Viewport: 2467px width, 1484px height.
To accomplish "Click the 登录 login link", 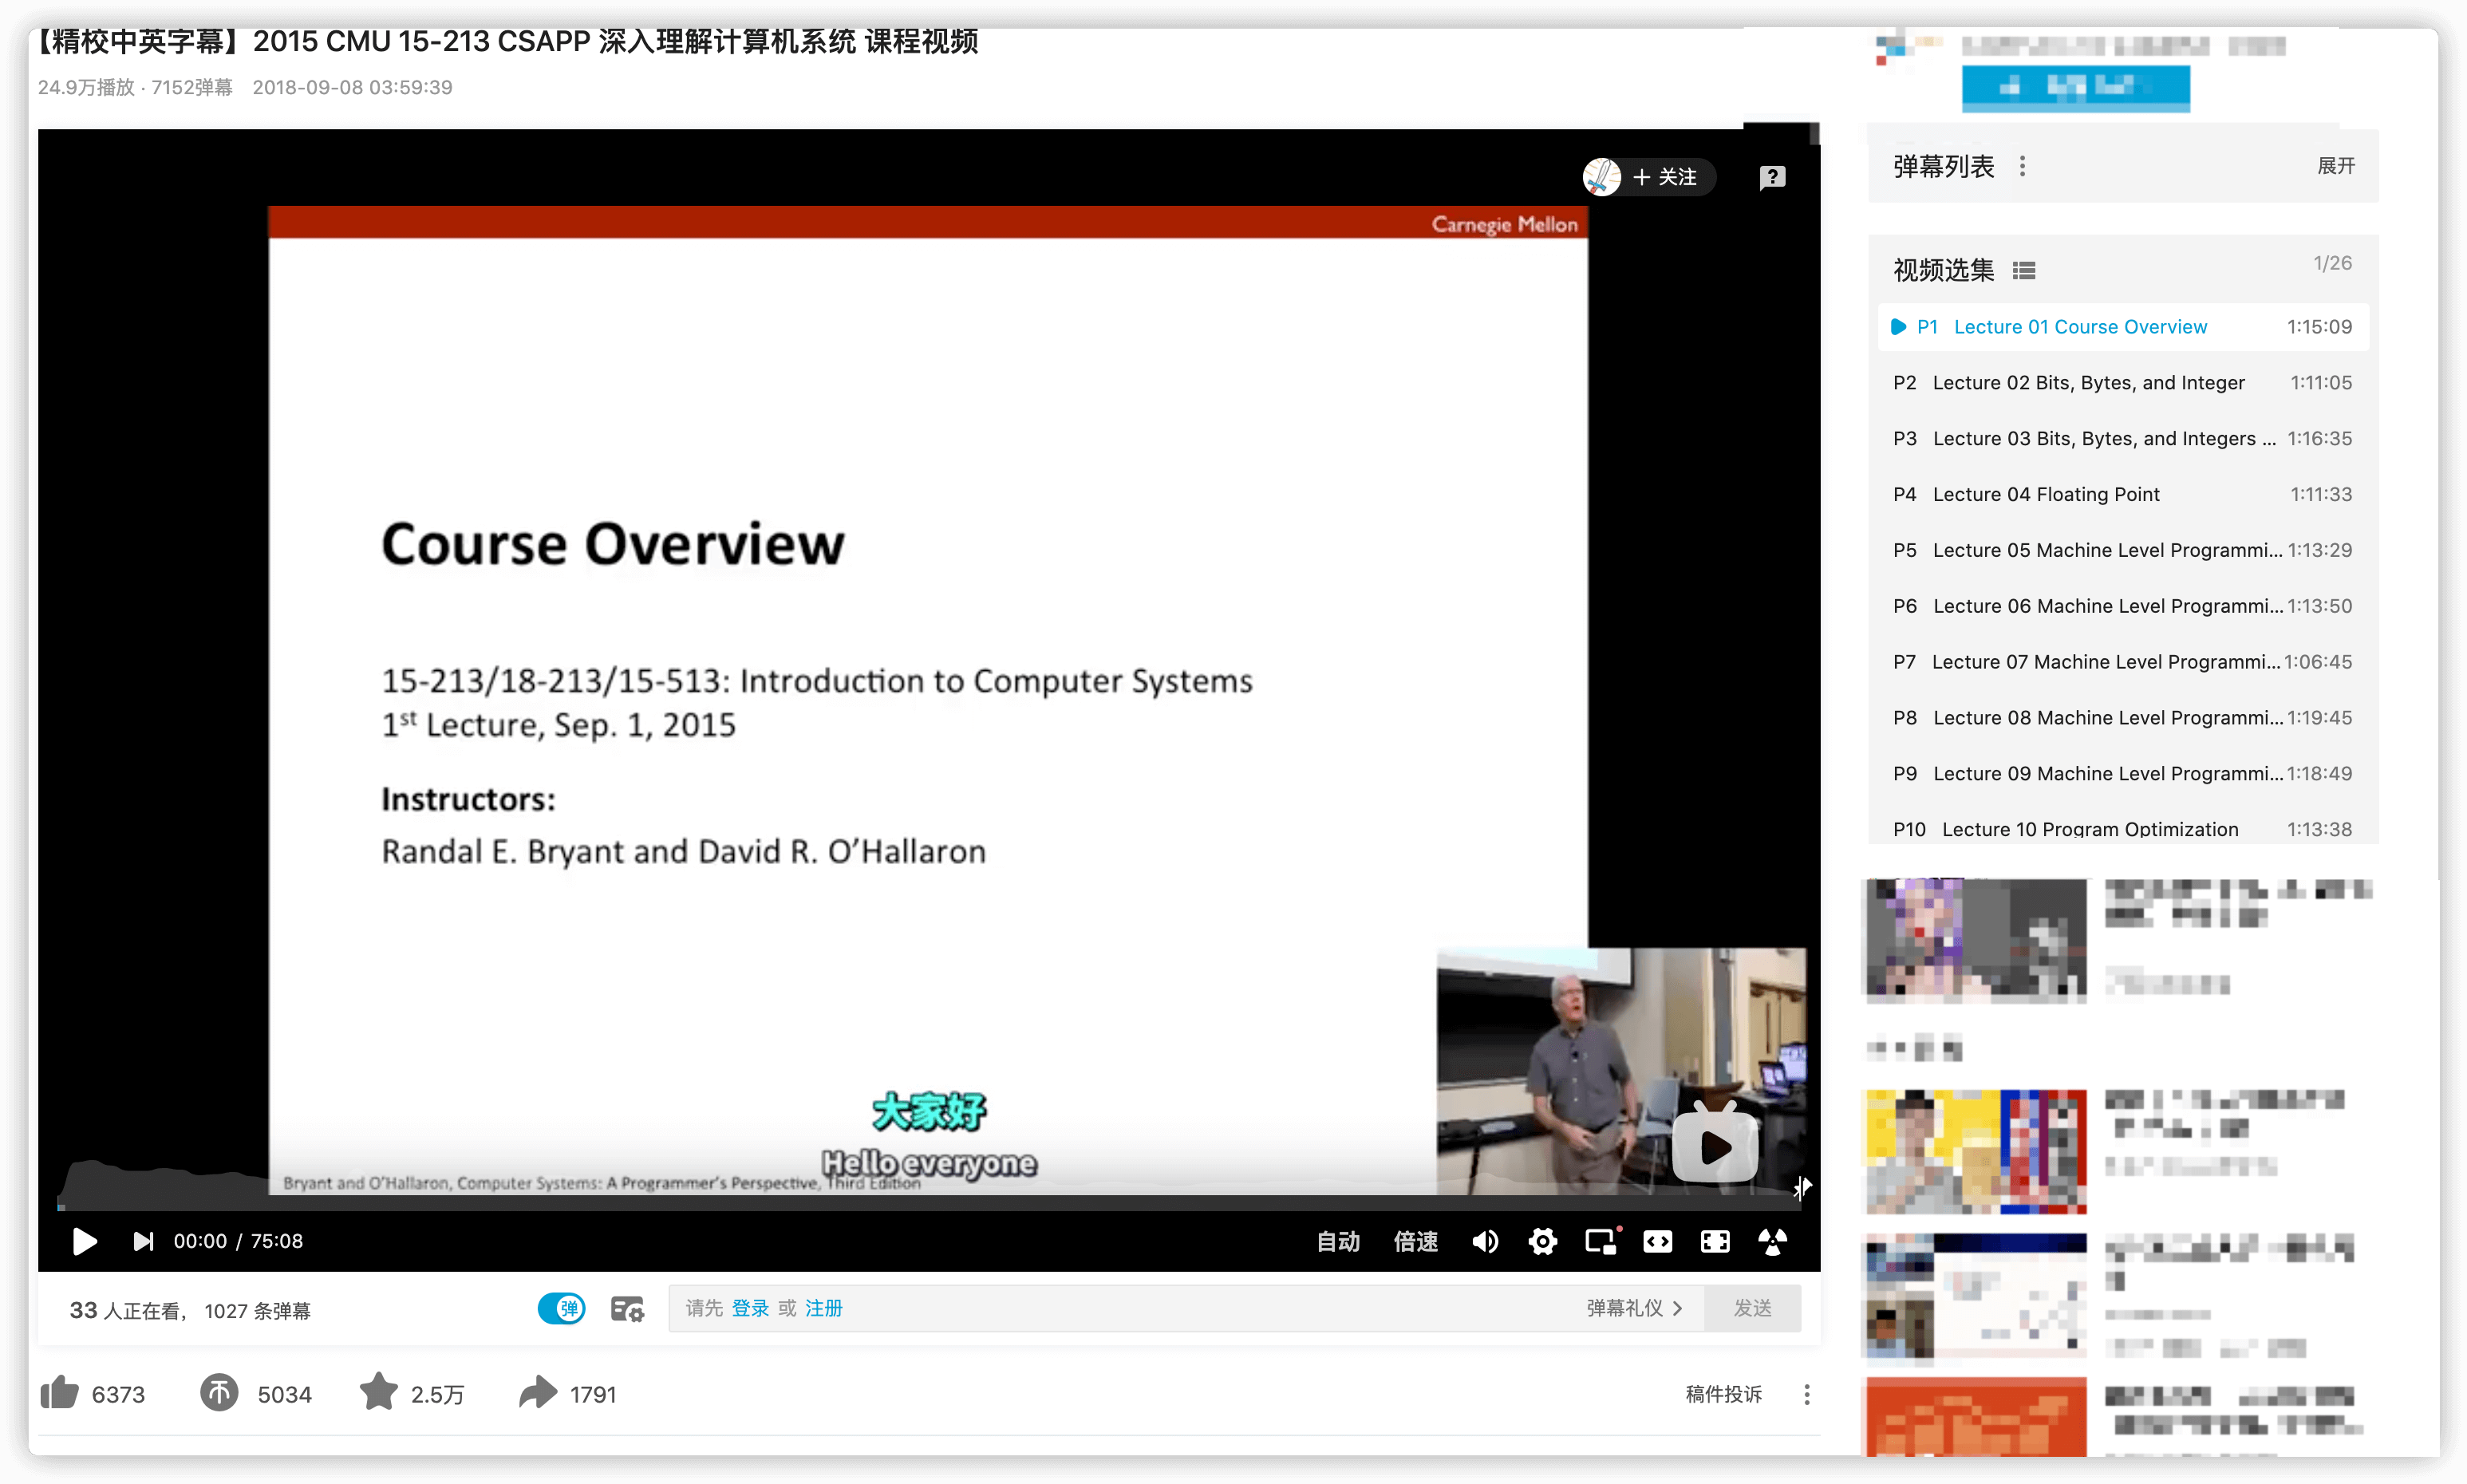I will coord(750,1308).
